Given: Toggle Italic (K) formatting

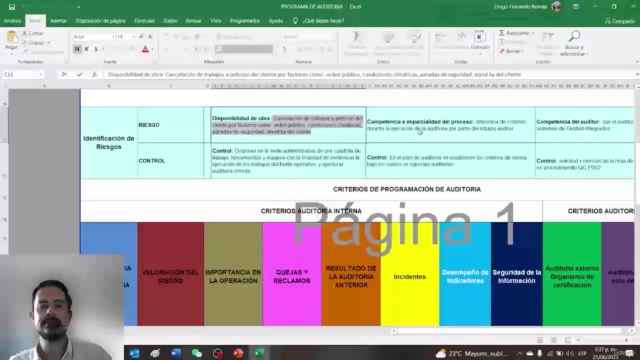Looking at the screenshot, I should click(x=87, y=49).
